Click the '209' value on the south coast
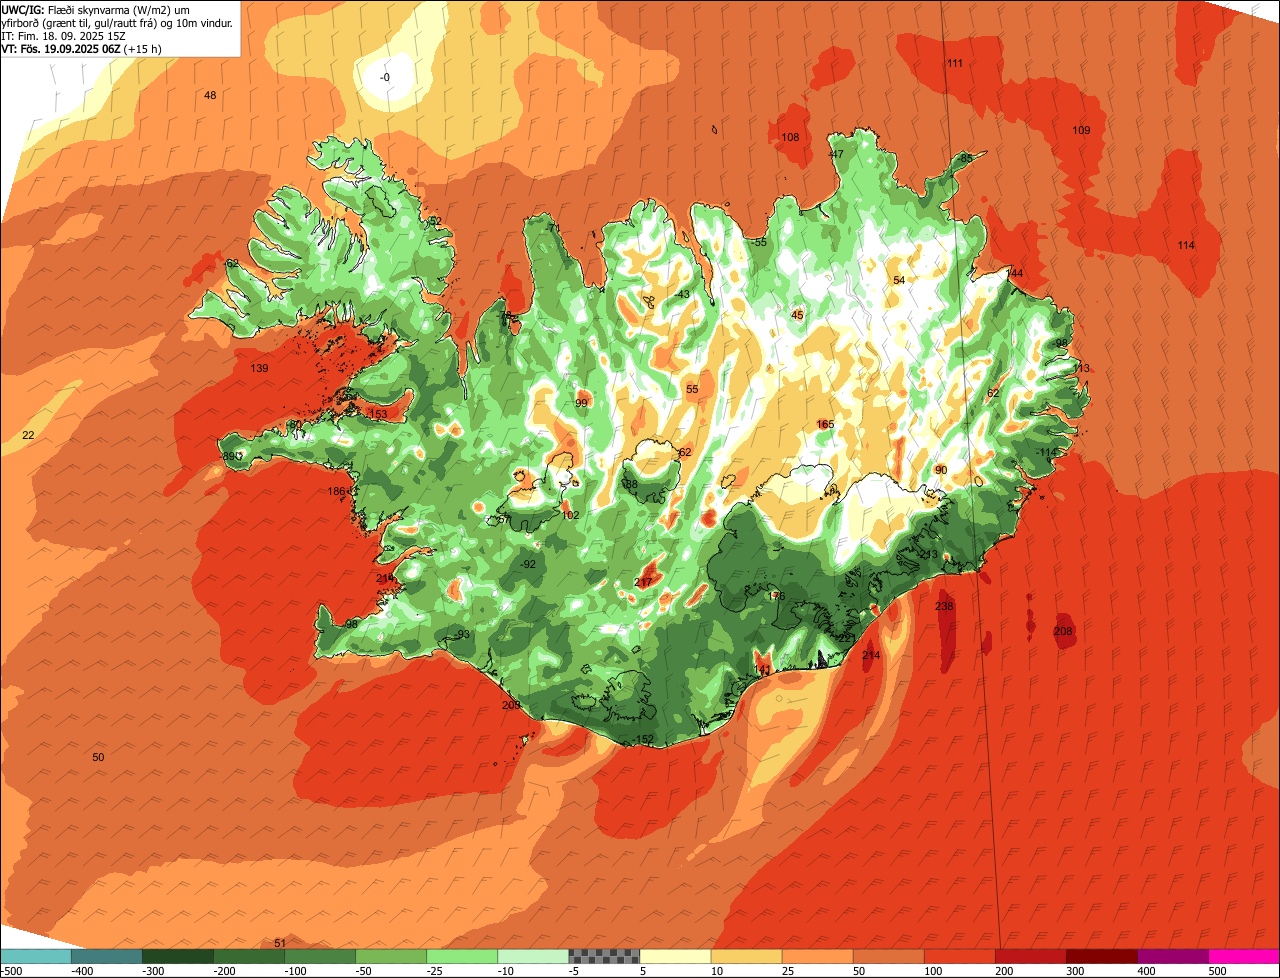The height and width of the screenshot is (978, 1280). coord(511,705)
